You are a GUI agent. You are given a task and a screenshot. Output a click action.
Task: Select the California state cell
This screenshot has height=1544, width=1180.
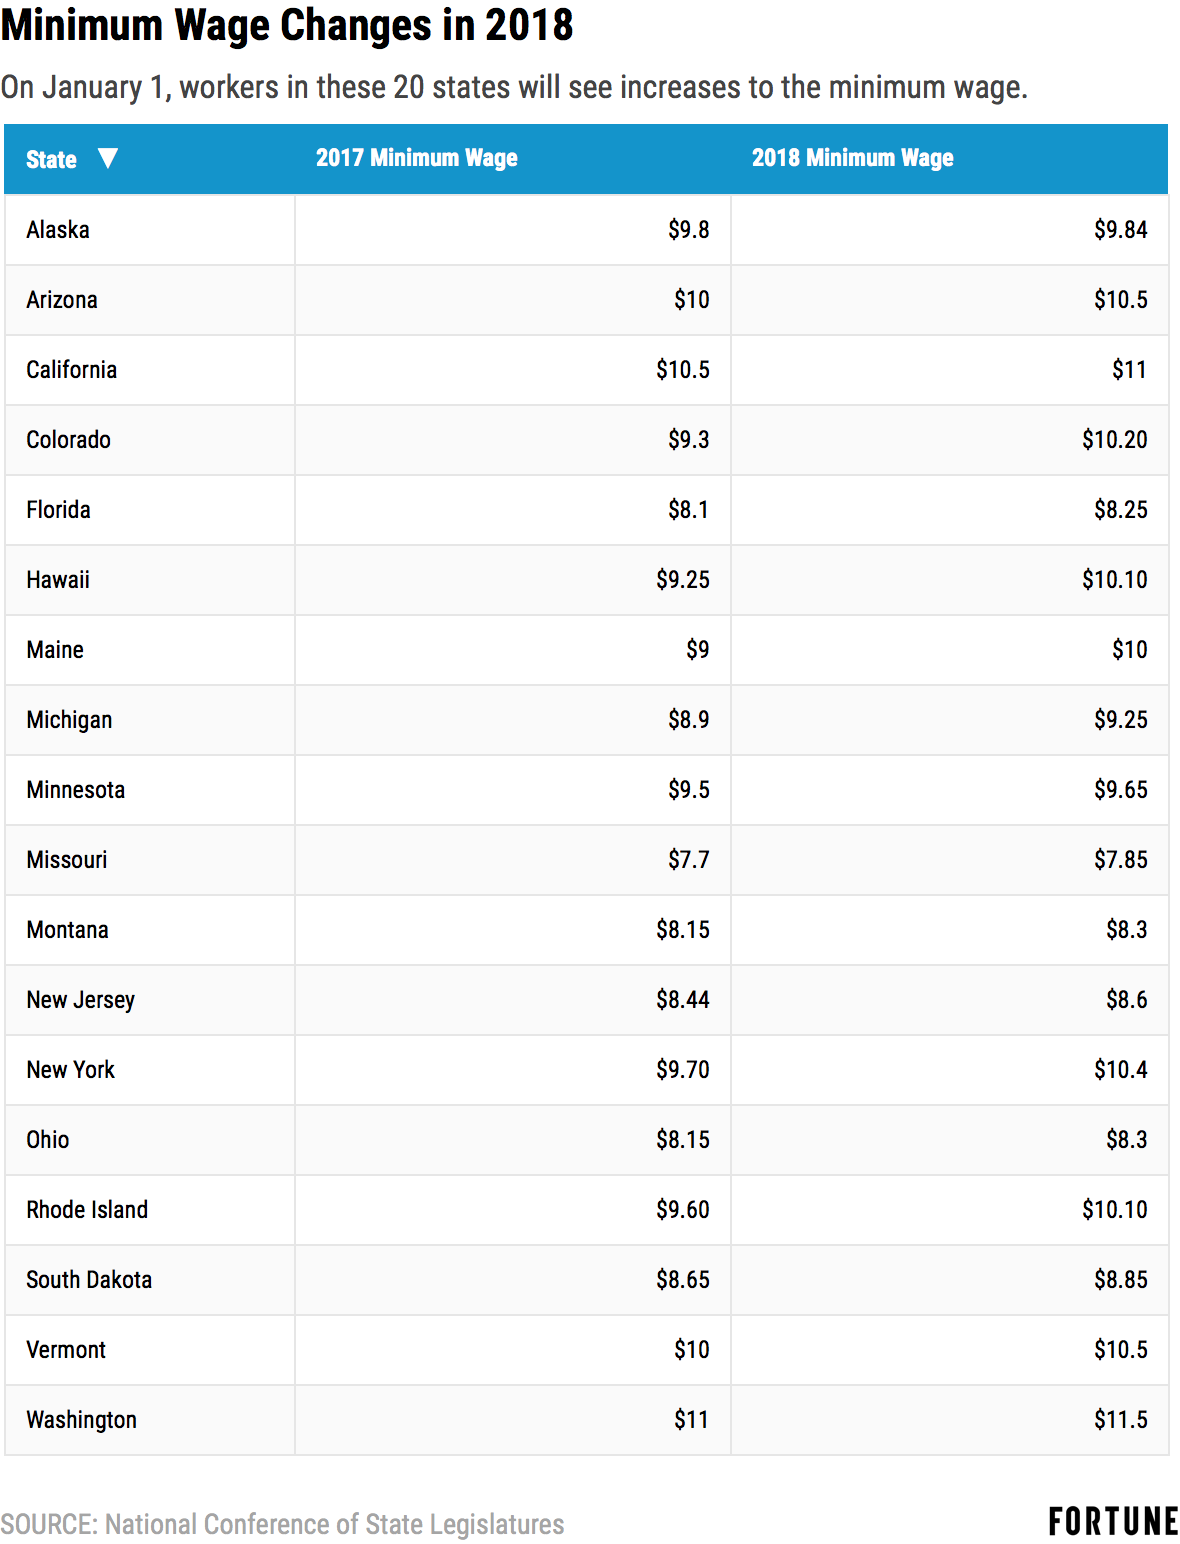72,370
